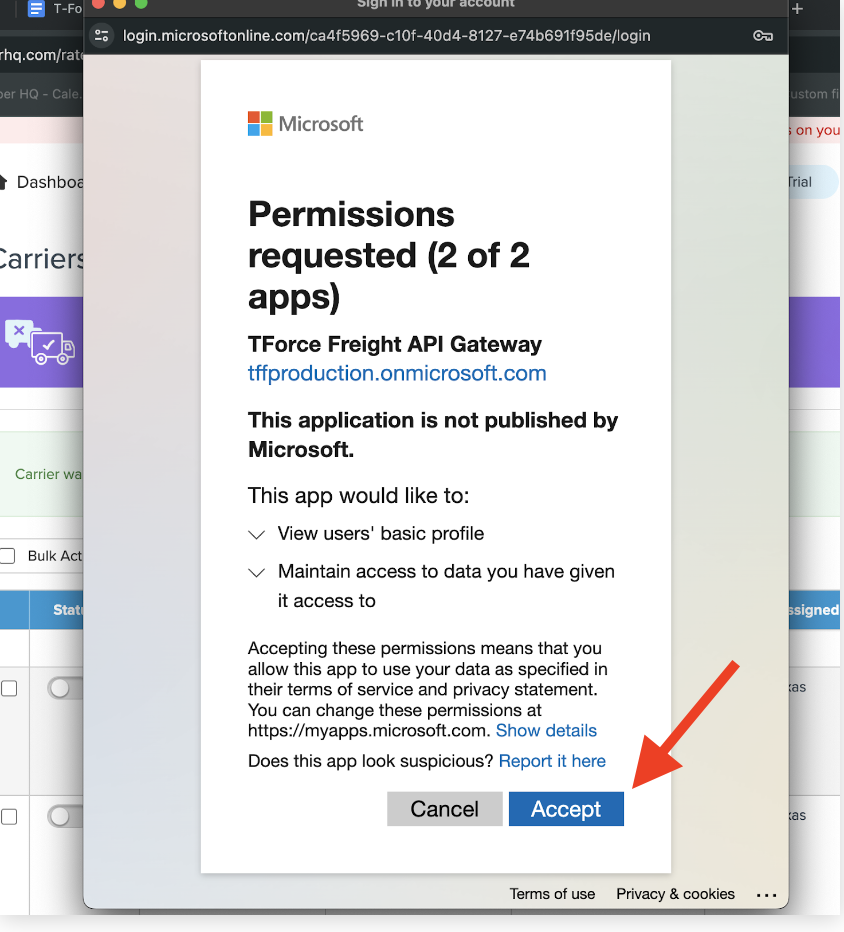Click the three-dot more options icon in footer
Screen dimensions: 844x932
click(766, 894)
